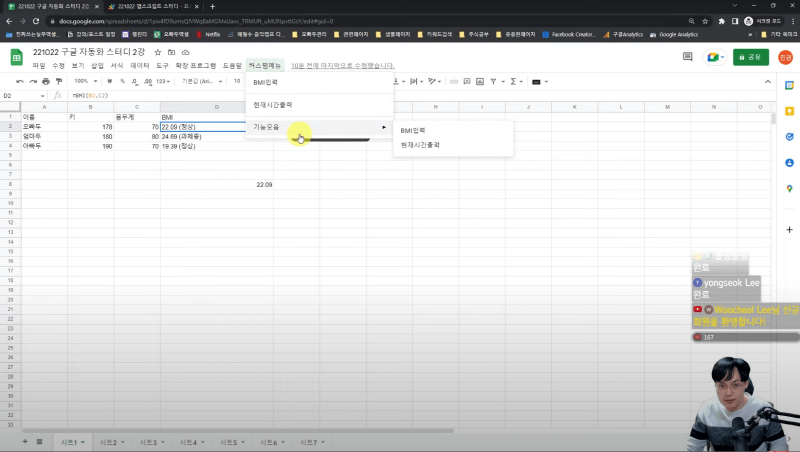
Task: Print the spreadsheet
Action: 46,82
